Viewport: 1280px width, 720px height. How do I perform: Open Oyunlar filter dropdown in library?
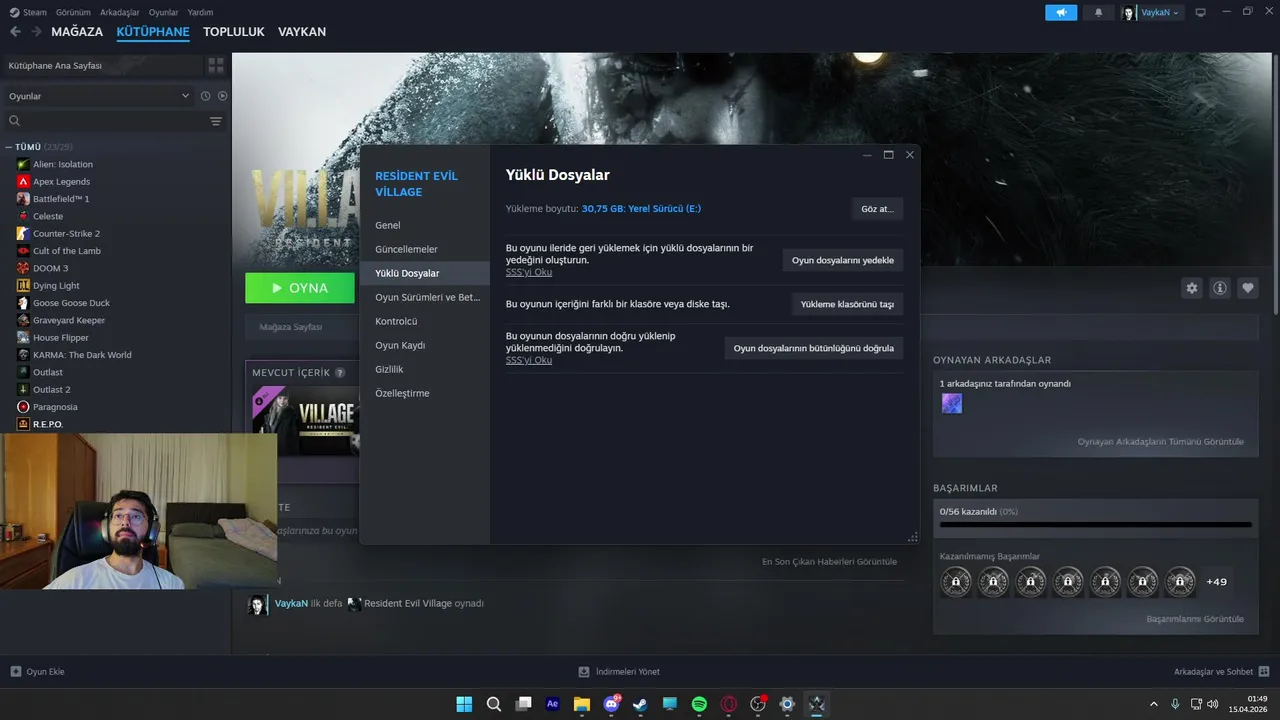pyautogui.click(x=97, y=96)
